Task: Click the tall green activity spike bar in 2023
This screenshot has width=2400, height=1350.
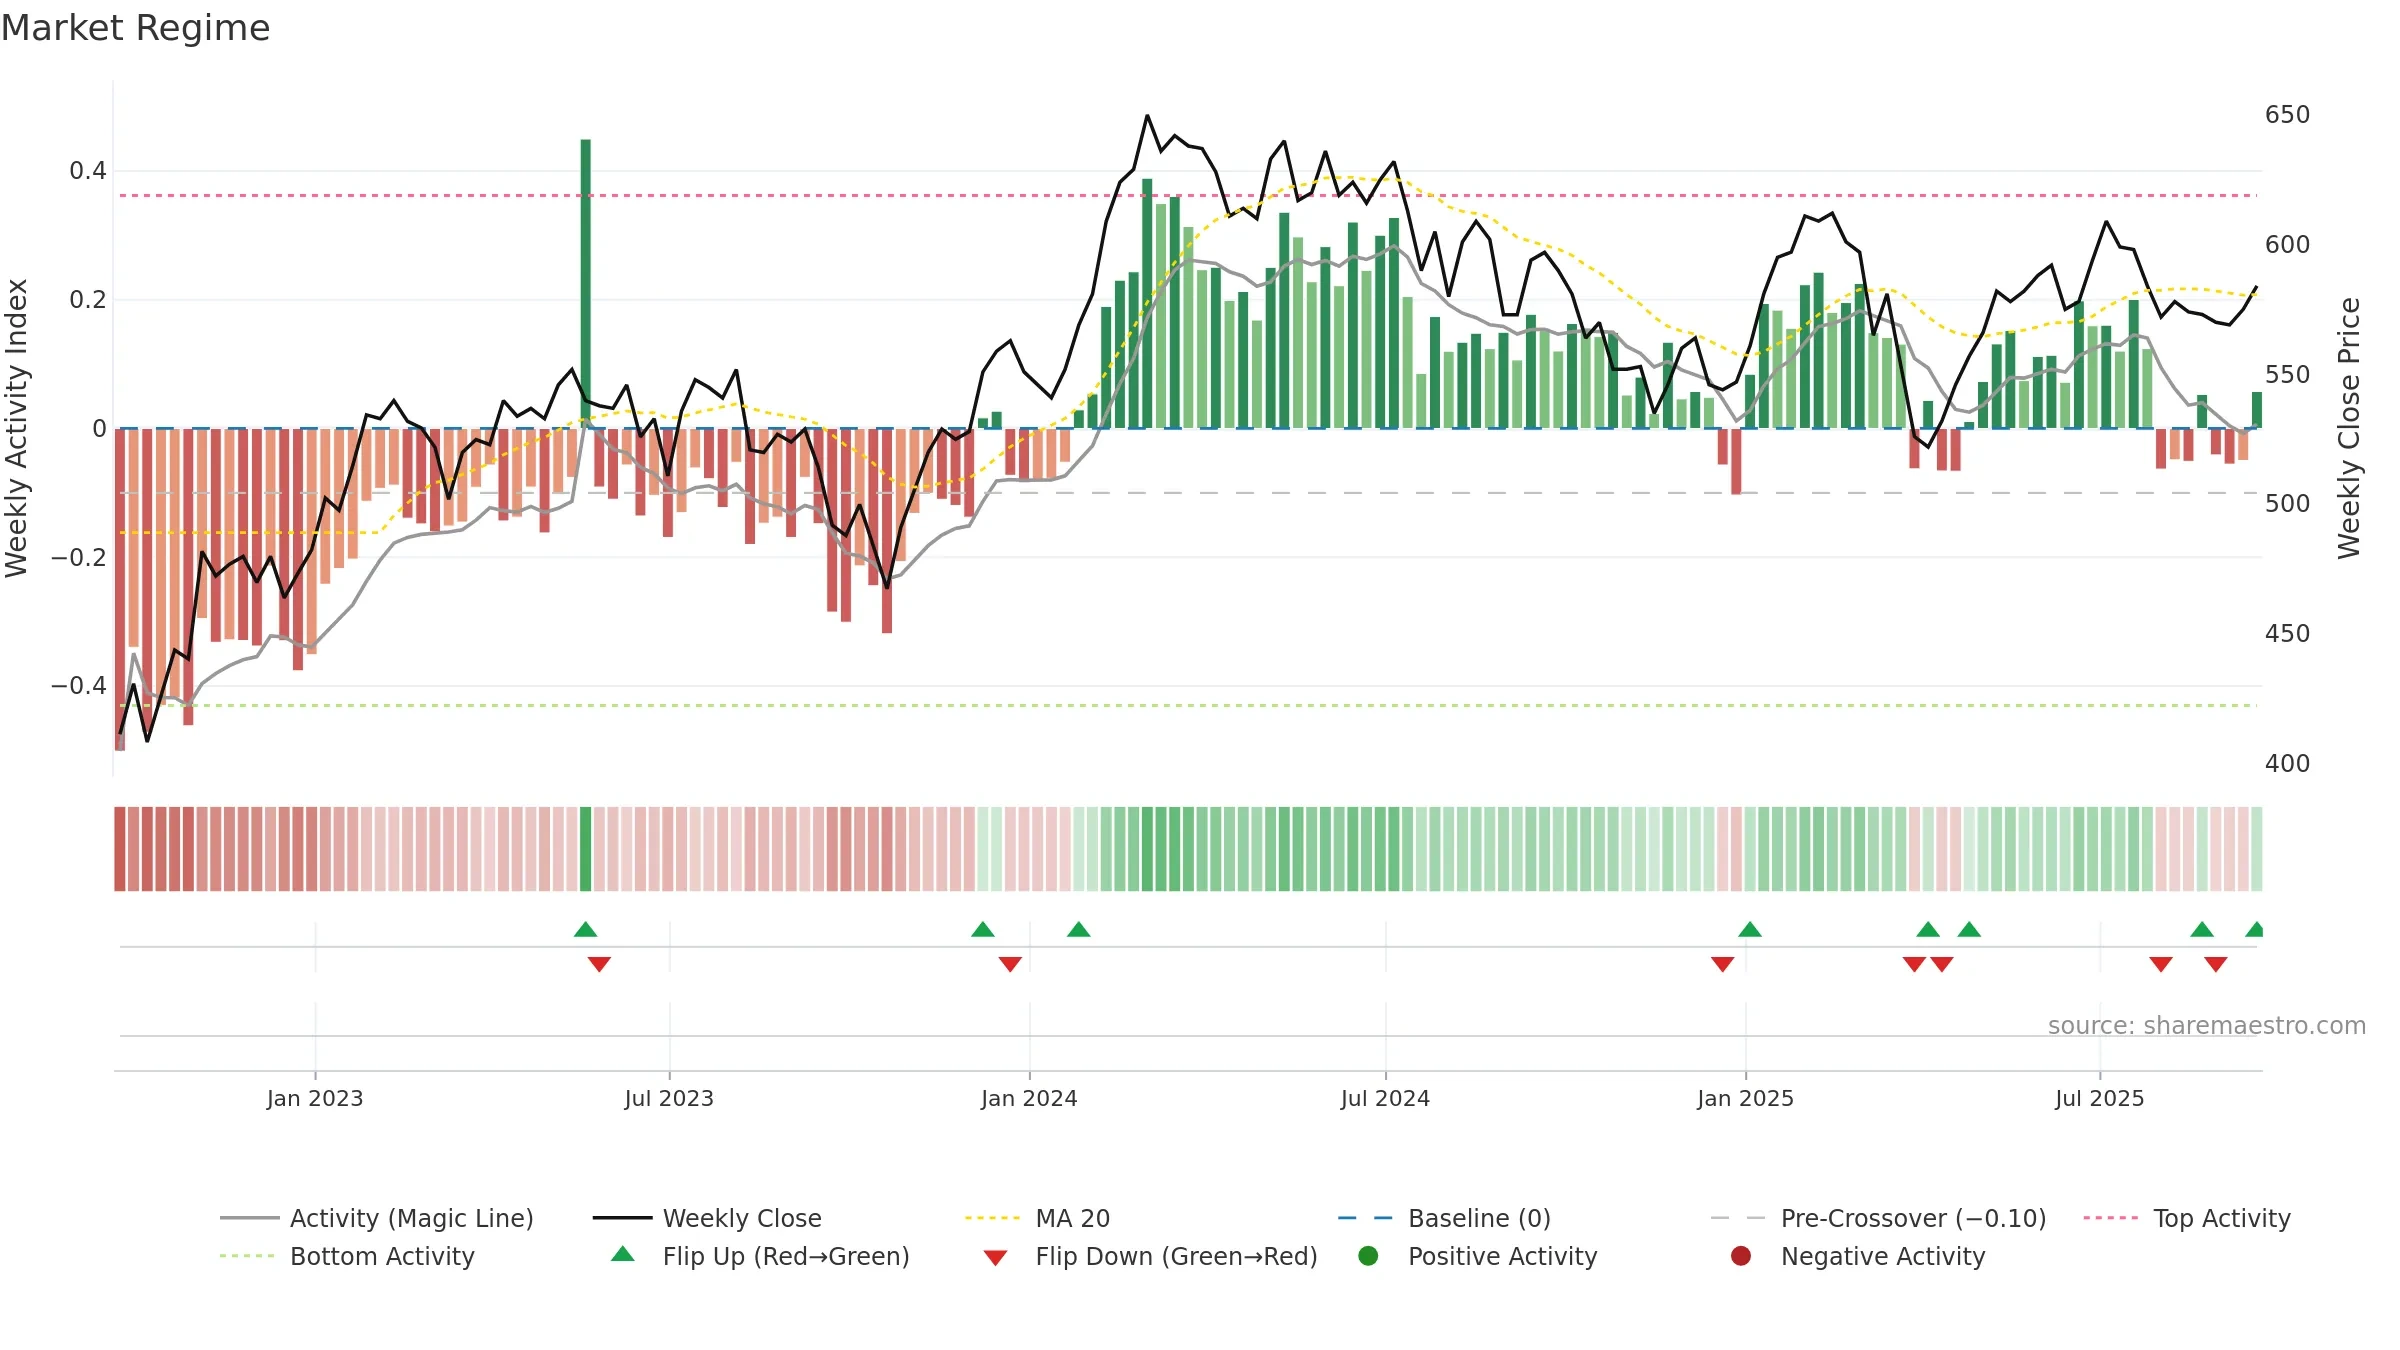Action: point(586,284)
